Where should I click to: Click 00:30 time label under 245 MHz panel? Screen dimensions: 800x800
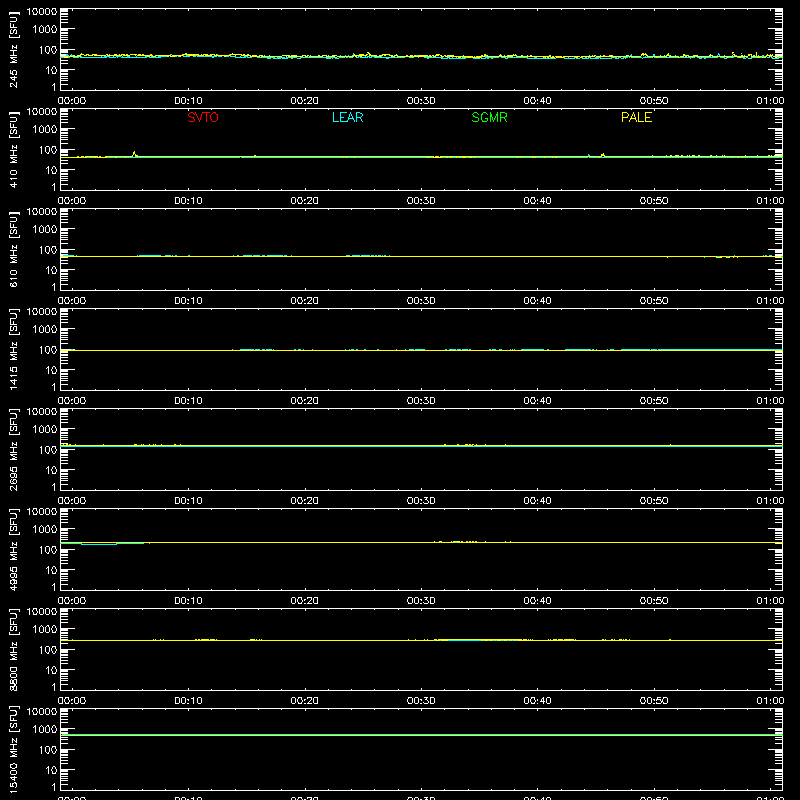coord(421,101)
